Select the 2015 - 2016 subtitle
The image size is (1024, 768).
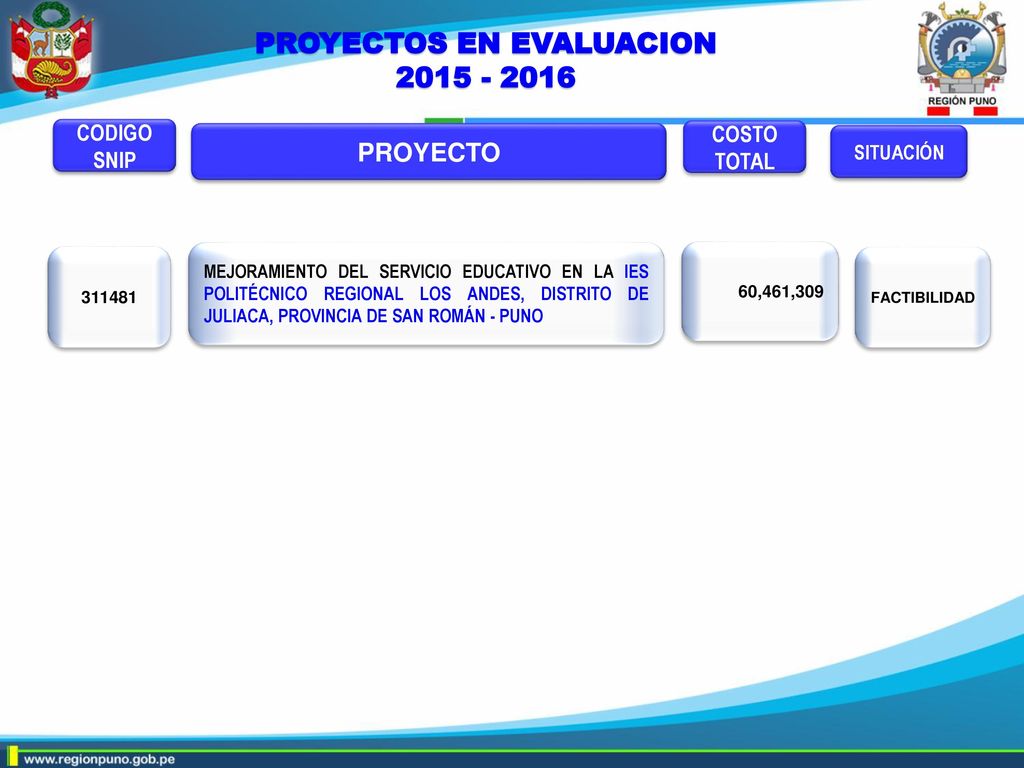pos(485,78)
